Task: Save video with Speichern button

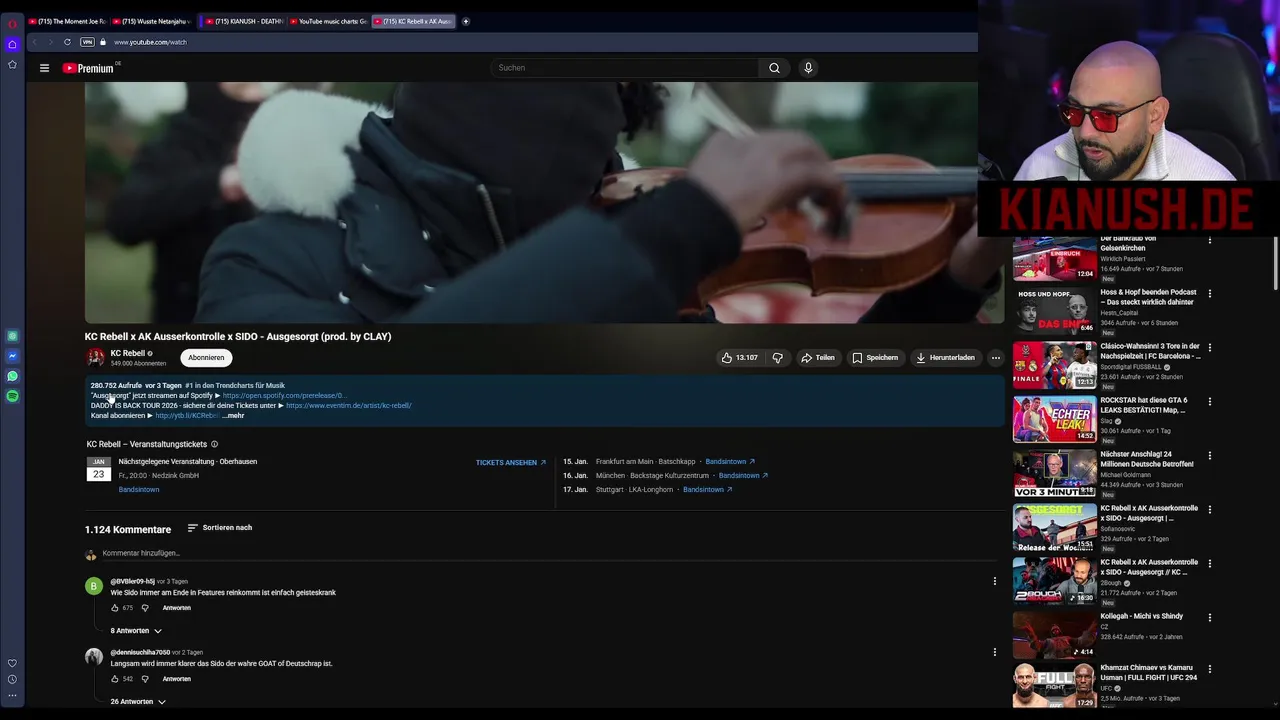Action: pos(875,357)
